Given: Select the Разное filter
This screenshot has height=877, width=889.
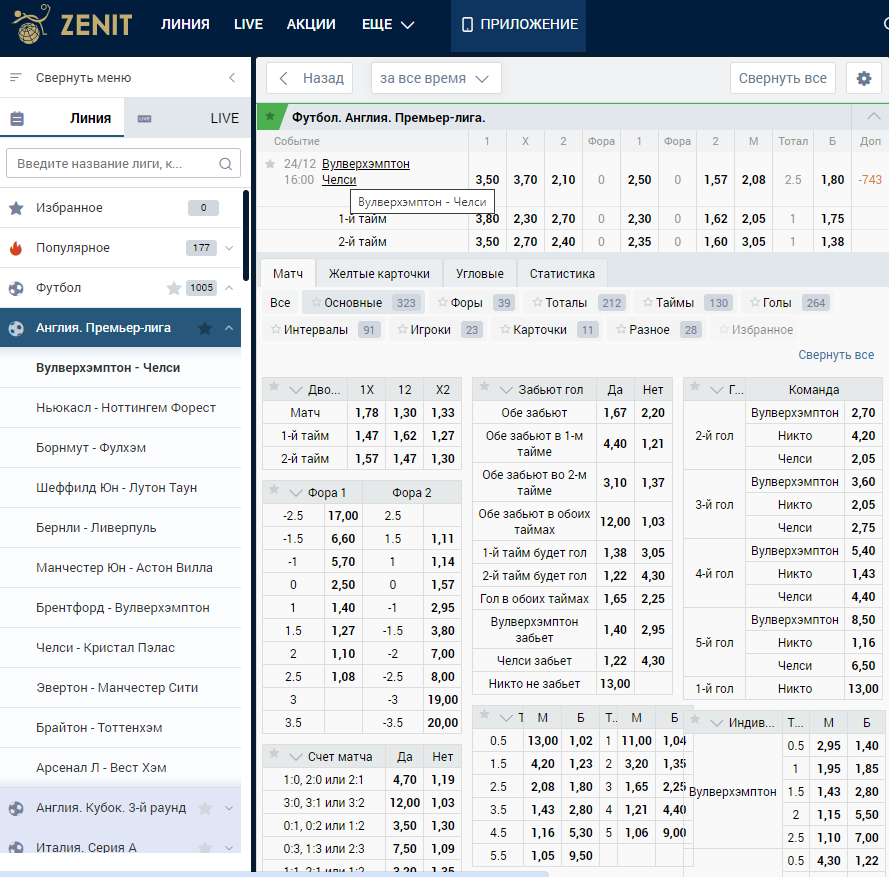Looking at the screenshot, I should (658, 330).
